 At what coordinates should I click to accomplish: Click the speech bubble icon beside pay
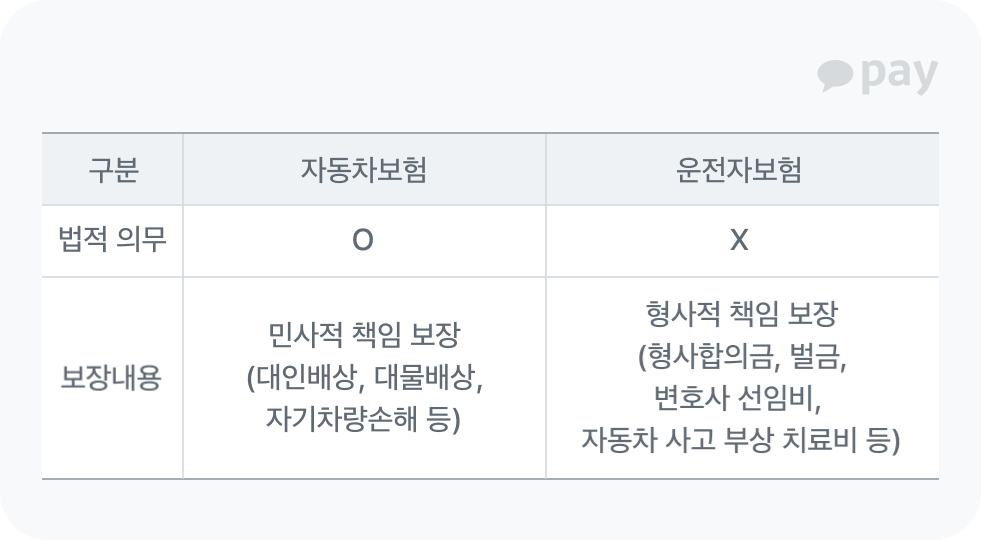pos(834,76)
